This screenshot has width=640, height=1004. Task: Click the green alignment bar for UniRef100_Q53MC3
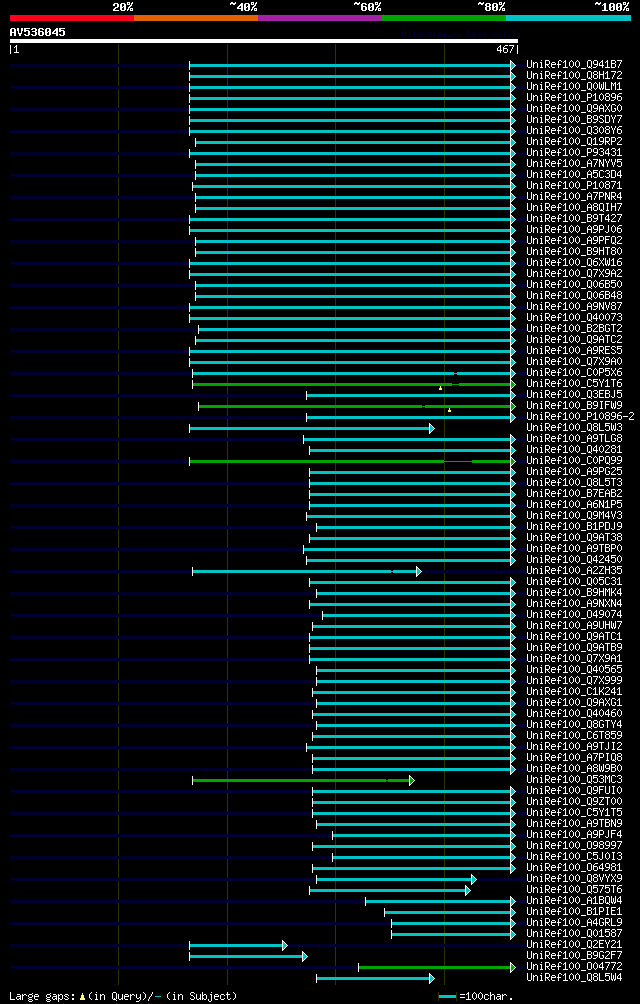tap(303, 780)
